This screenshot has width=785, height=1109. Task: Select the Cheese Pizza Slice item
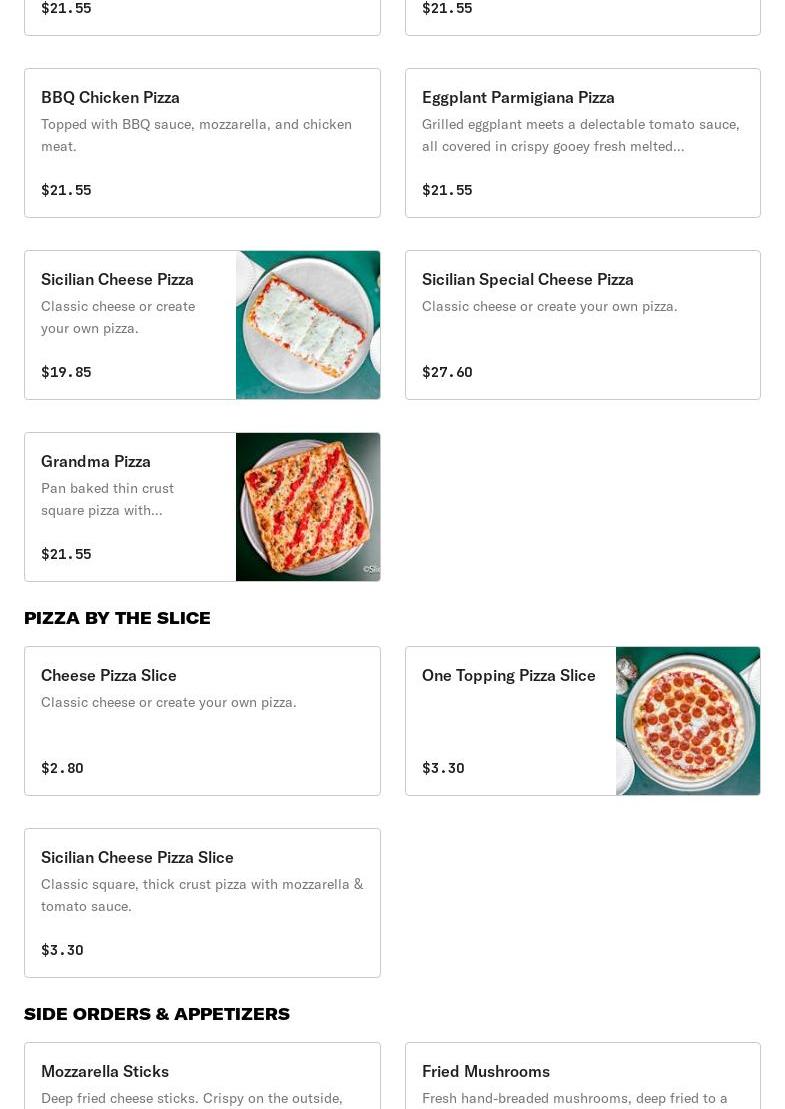point(202,721)
